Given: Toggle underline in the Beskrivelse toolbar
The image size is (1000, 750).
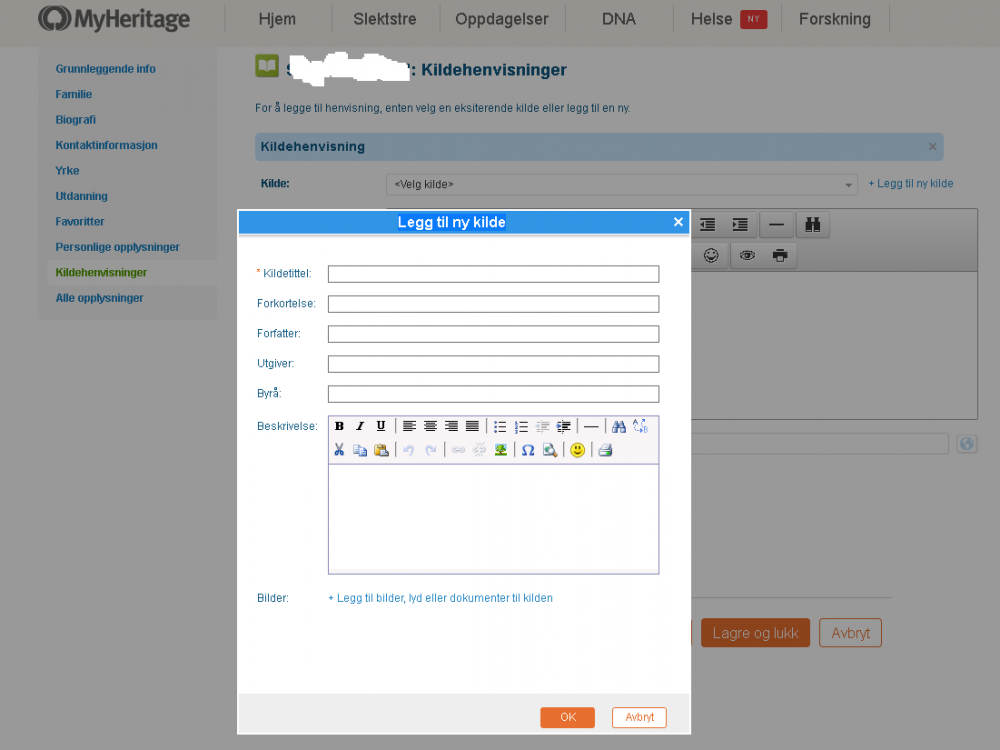Looking at the screenshot, I should click(381, 427).
